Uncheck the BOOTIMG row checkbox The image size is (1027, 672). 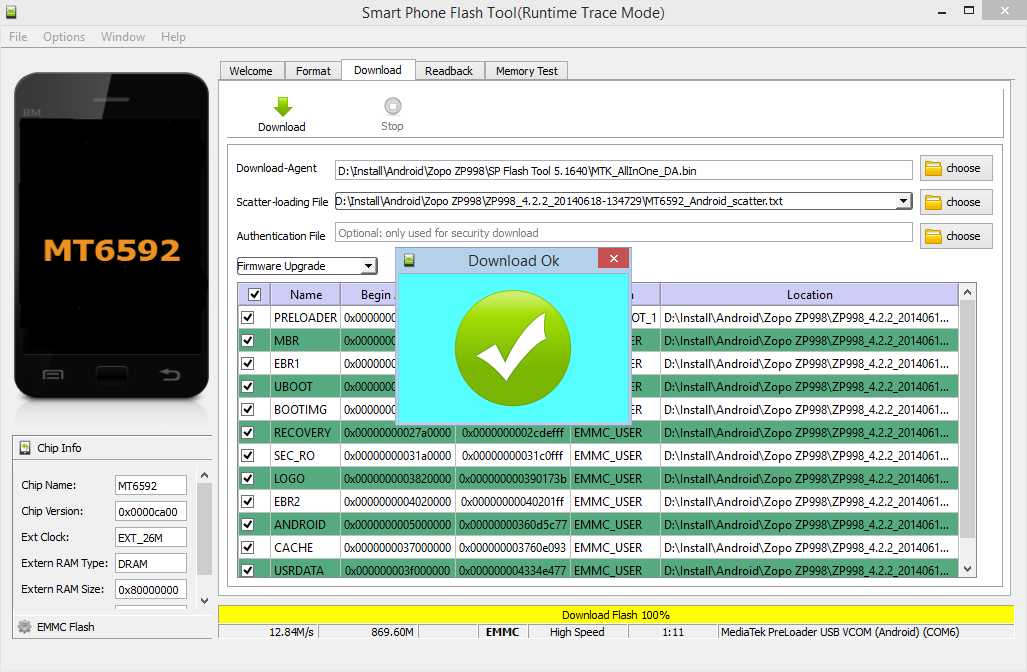[248, 409]
